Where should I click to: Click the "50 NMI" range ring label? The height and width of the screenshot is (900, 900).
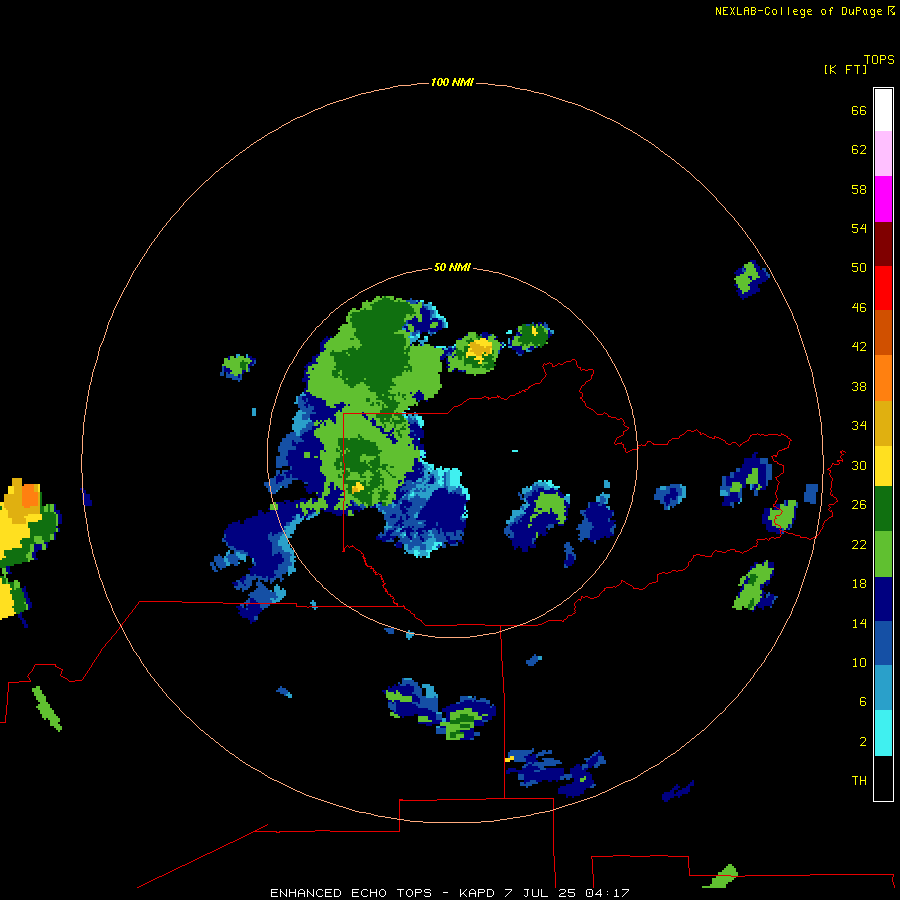coord(452,267)
